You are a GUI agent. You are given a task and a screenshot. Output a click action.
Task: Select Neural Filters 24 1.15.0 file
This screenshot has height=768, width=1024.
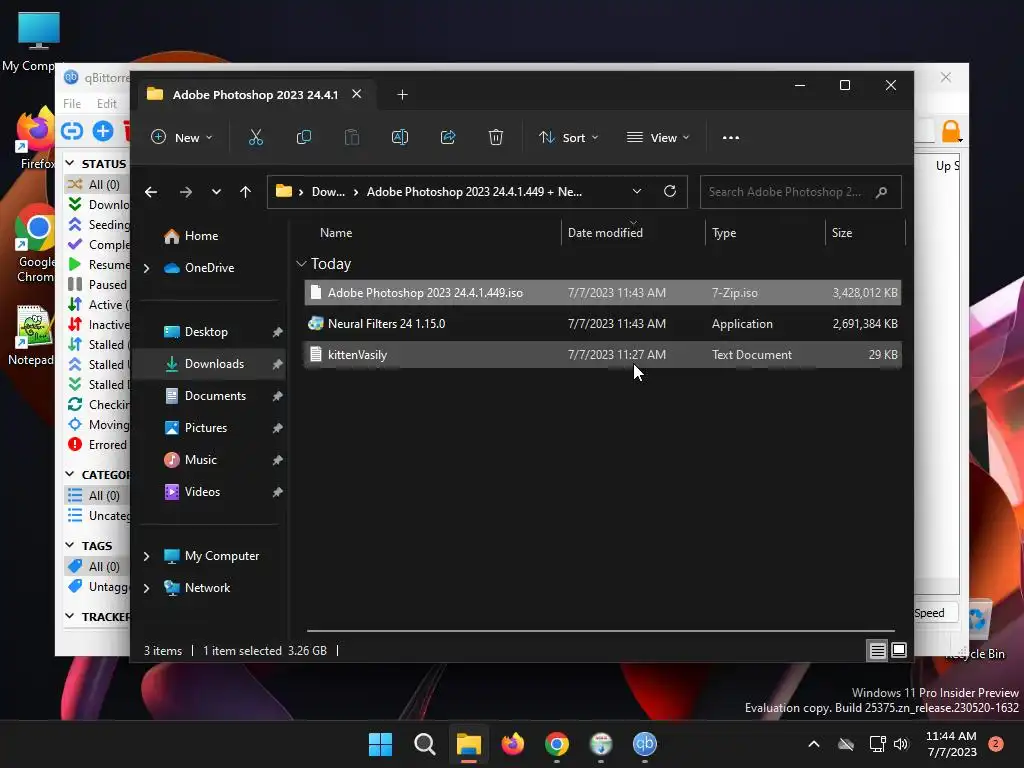[x=602, y=324]
